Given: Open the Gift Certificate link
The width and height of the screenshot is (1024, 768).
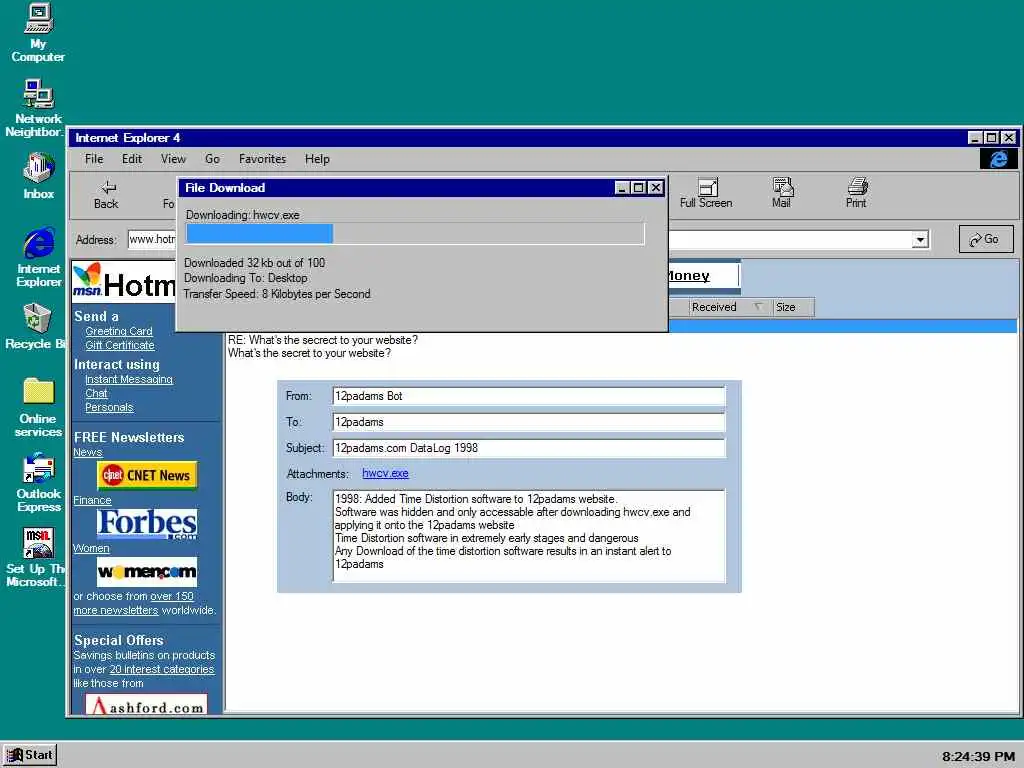Looking at the screenshot, I should (x=120, y=345).
